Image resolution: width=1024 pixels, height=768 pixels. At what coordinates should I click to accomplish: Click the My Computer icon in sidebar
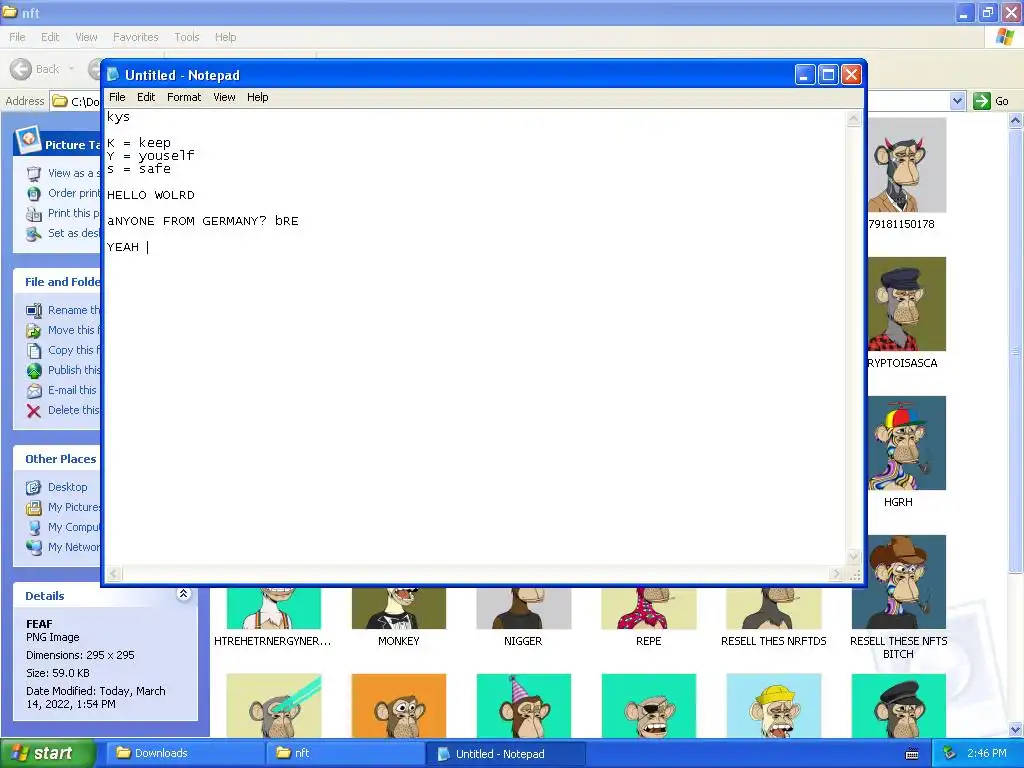click(34, 528)
